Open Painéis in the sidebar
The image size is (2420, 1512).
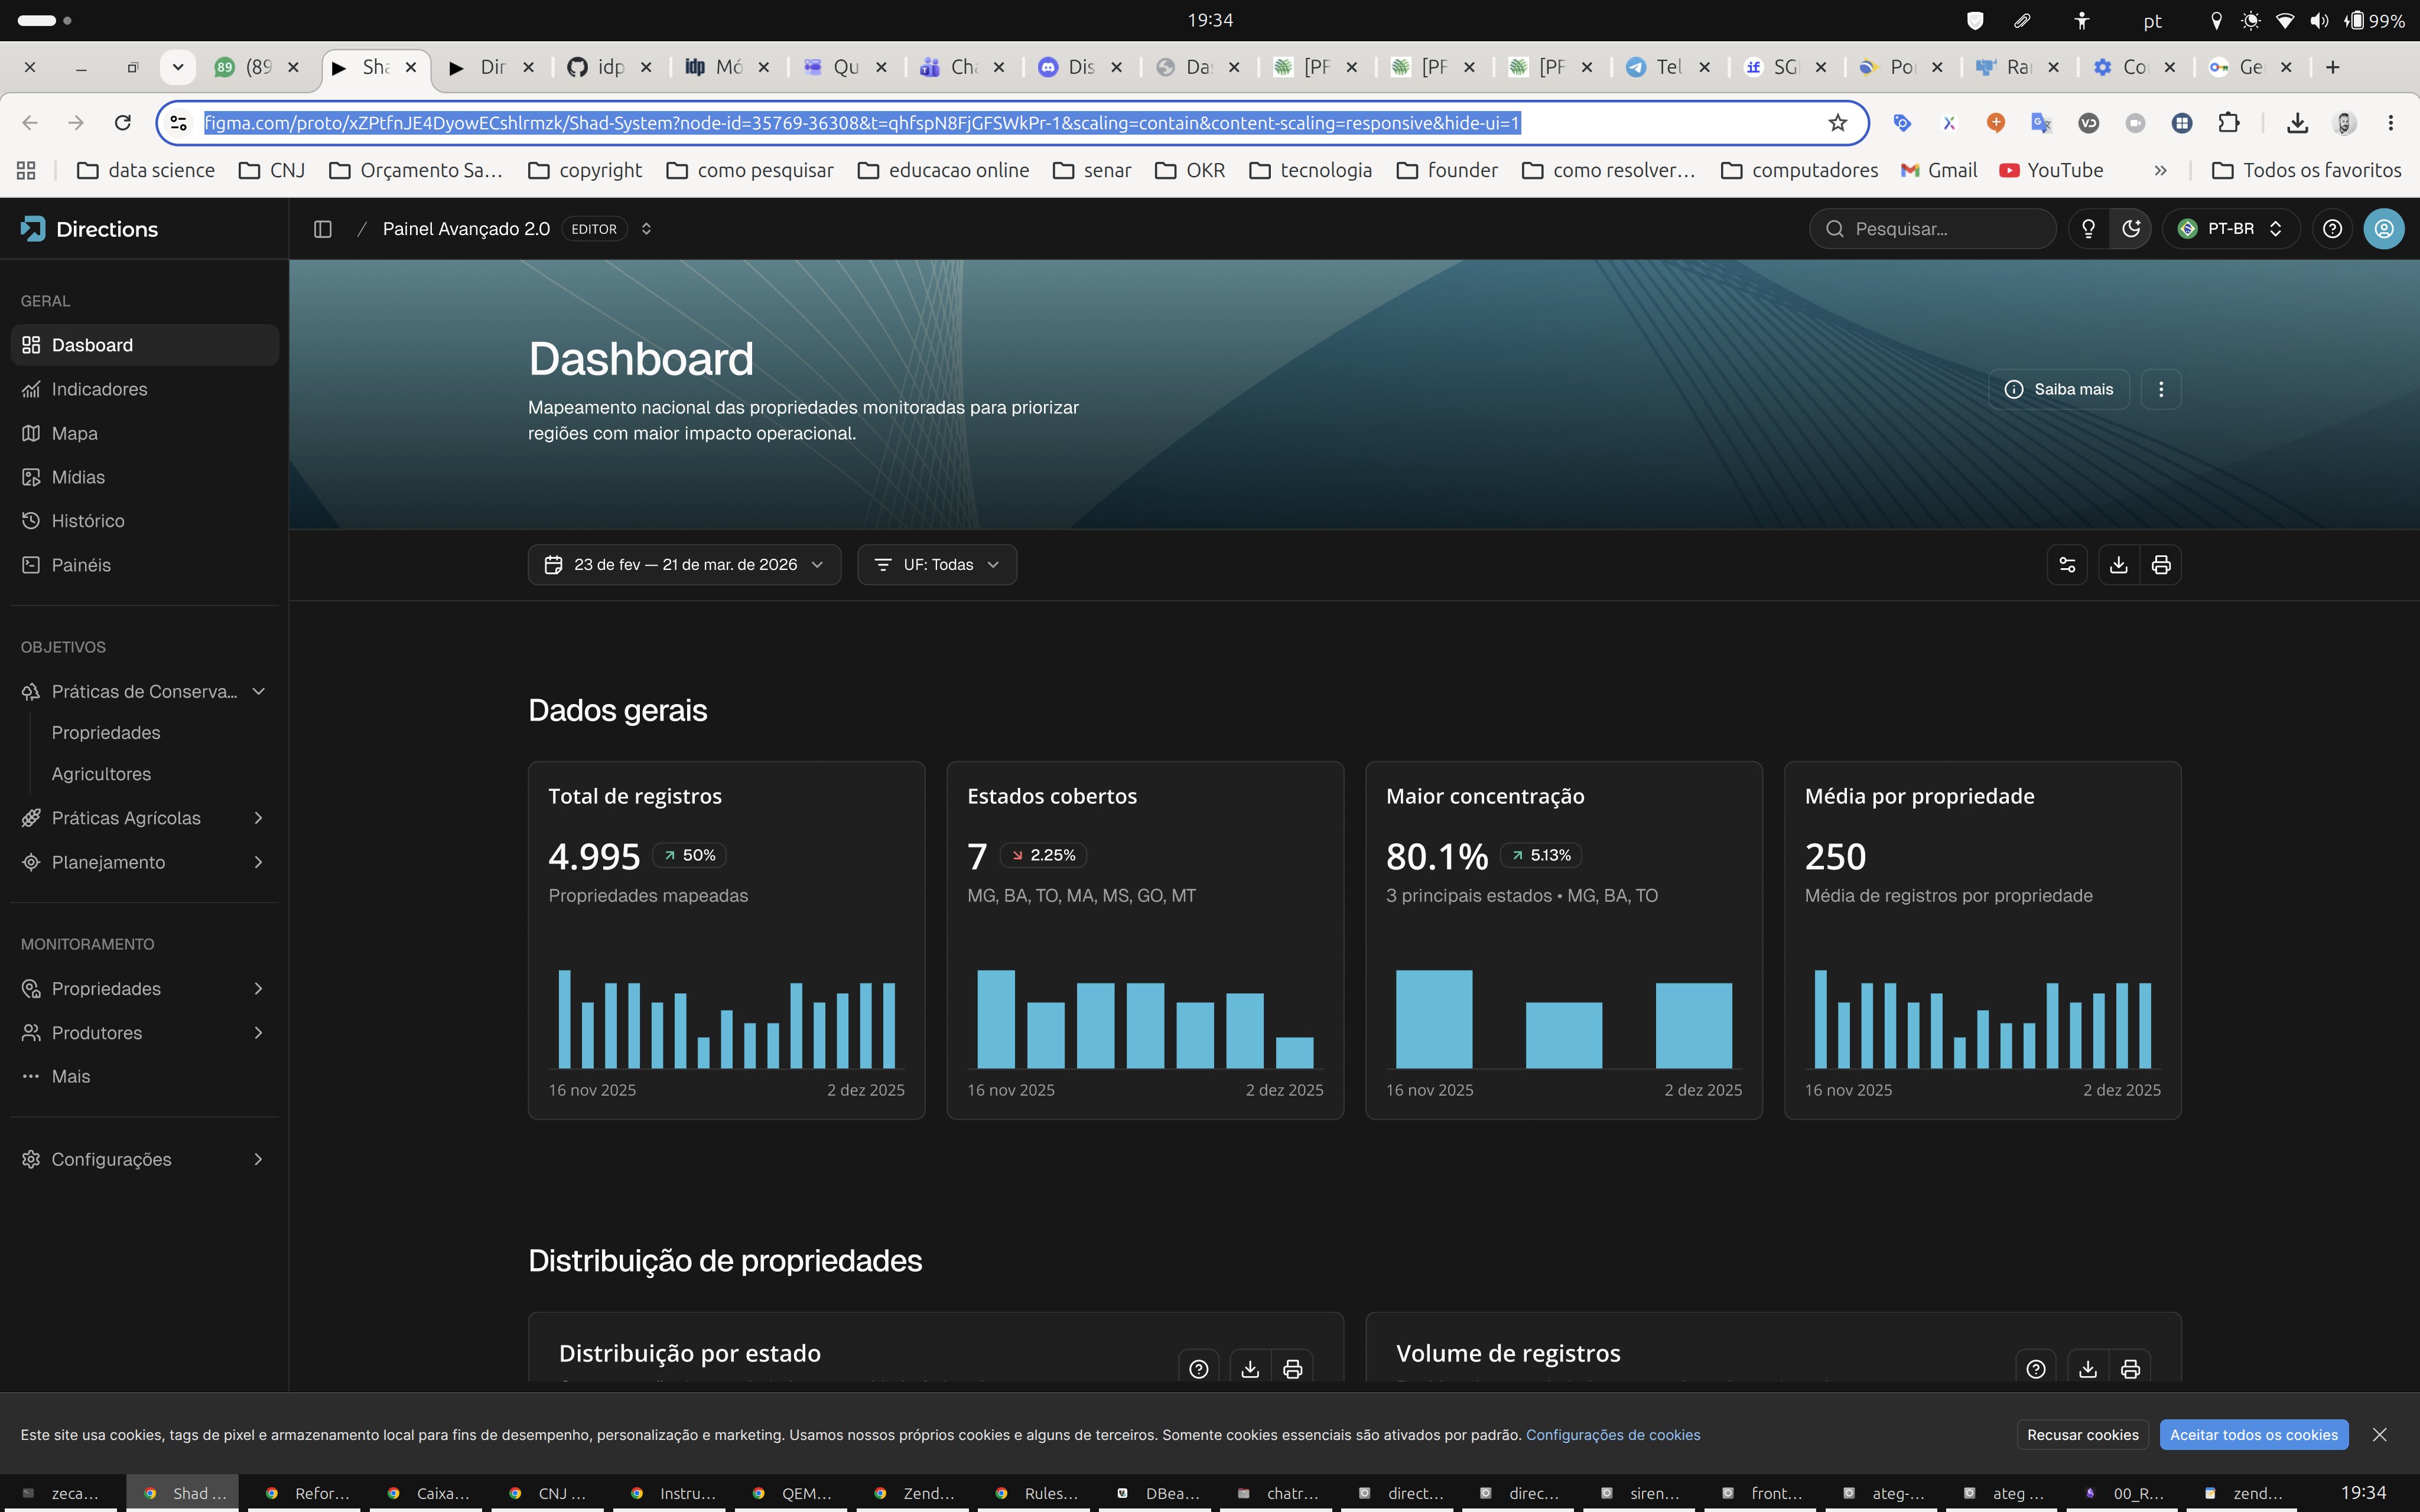tap(145, 565)
